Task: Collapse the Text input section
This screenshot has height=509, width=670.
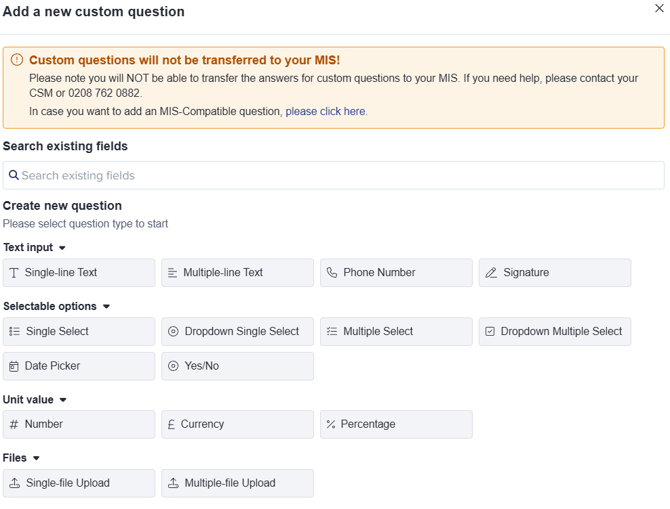Action: click(62, 248)
